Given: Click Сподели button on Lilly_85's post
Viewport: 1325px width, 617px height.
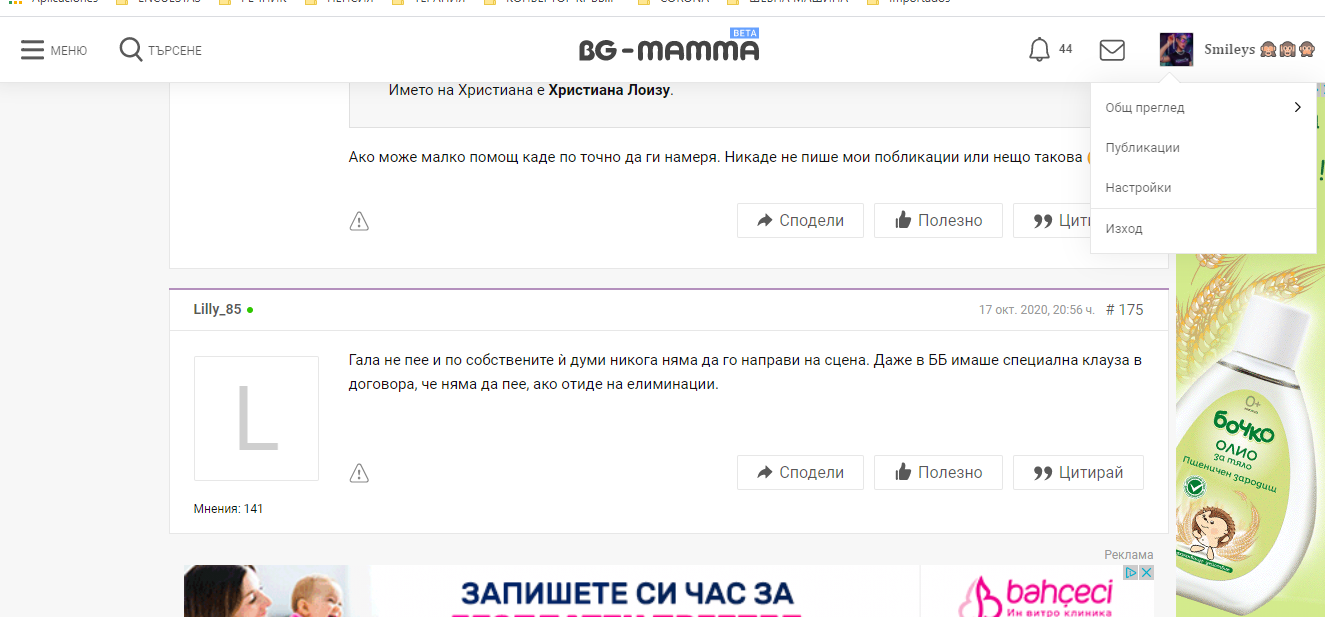Looking at the screenshot, I should point(800,473).
